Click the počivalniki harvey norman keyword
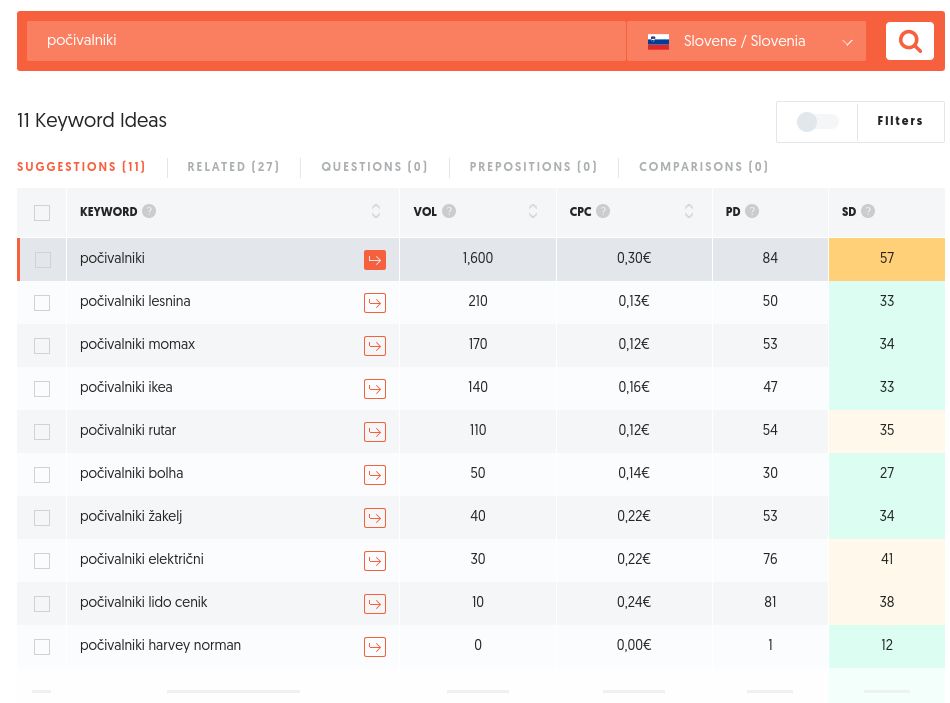 (161, 645)
